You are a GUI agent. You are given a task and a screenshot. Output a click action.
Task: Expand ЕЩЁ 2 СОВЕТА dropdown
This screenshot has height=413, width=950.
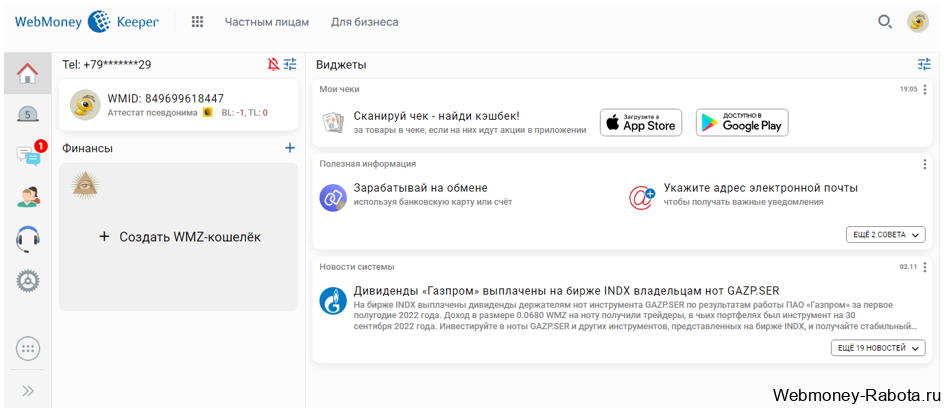point(886,234)
